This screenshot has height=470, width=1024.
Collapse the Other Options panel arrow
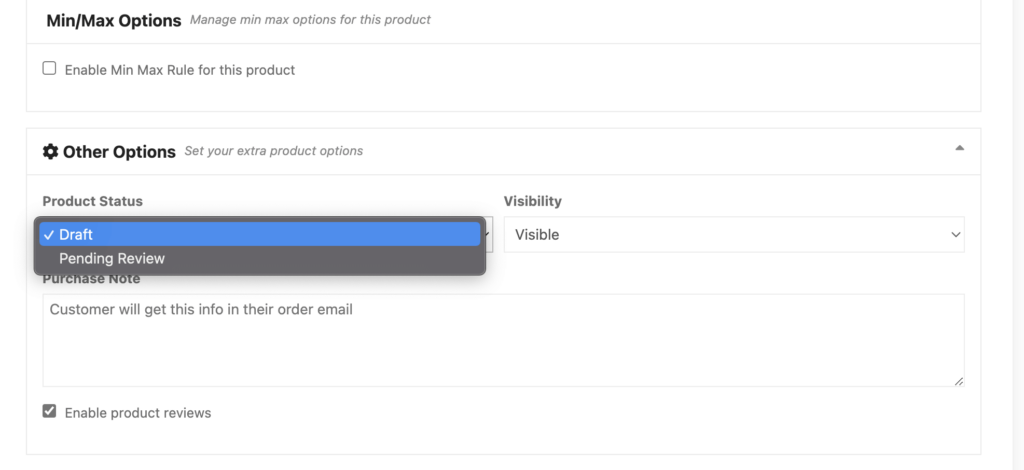pyautogui.click(x=959, y=148)
